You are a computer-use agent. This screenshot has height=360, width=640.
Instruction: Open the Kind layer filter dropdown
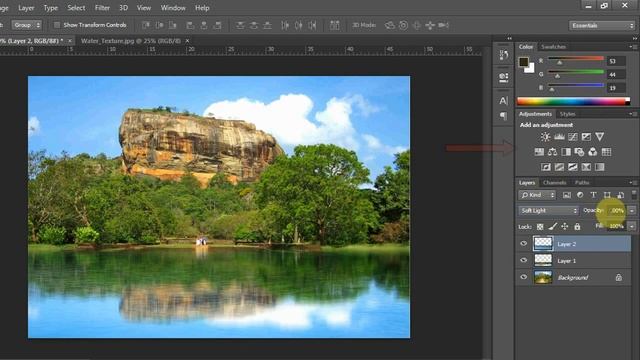coord(537,195)
